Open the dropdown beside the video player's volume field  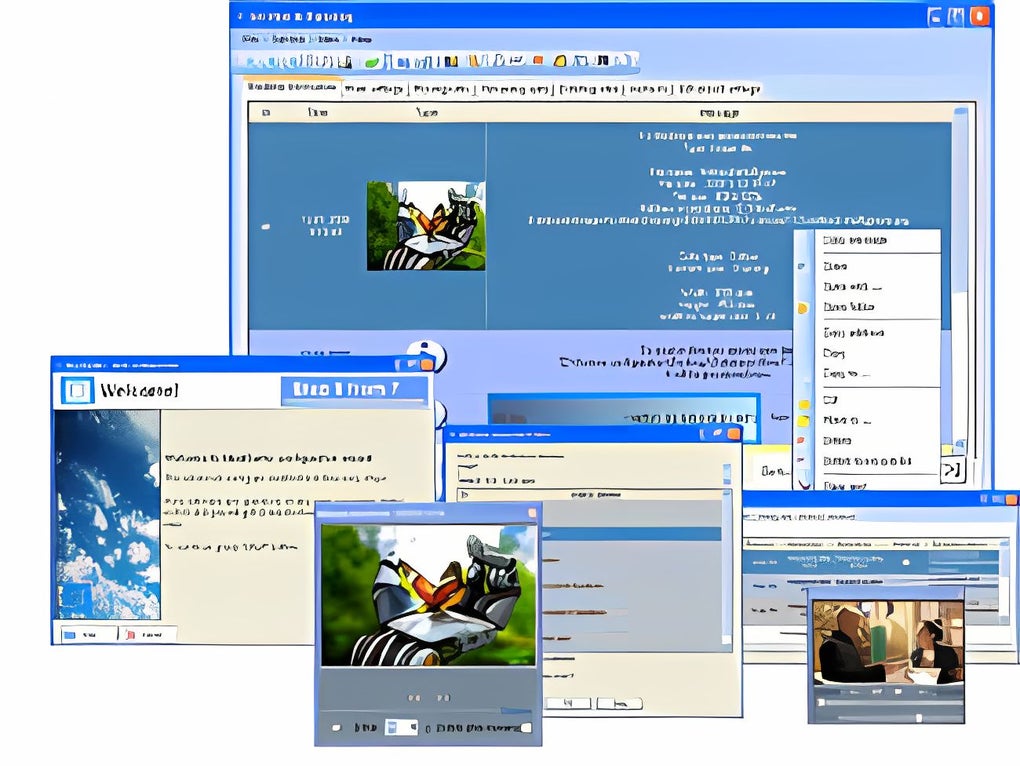(x=414, y=727)
